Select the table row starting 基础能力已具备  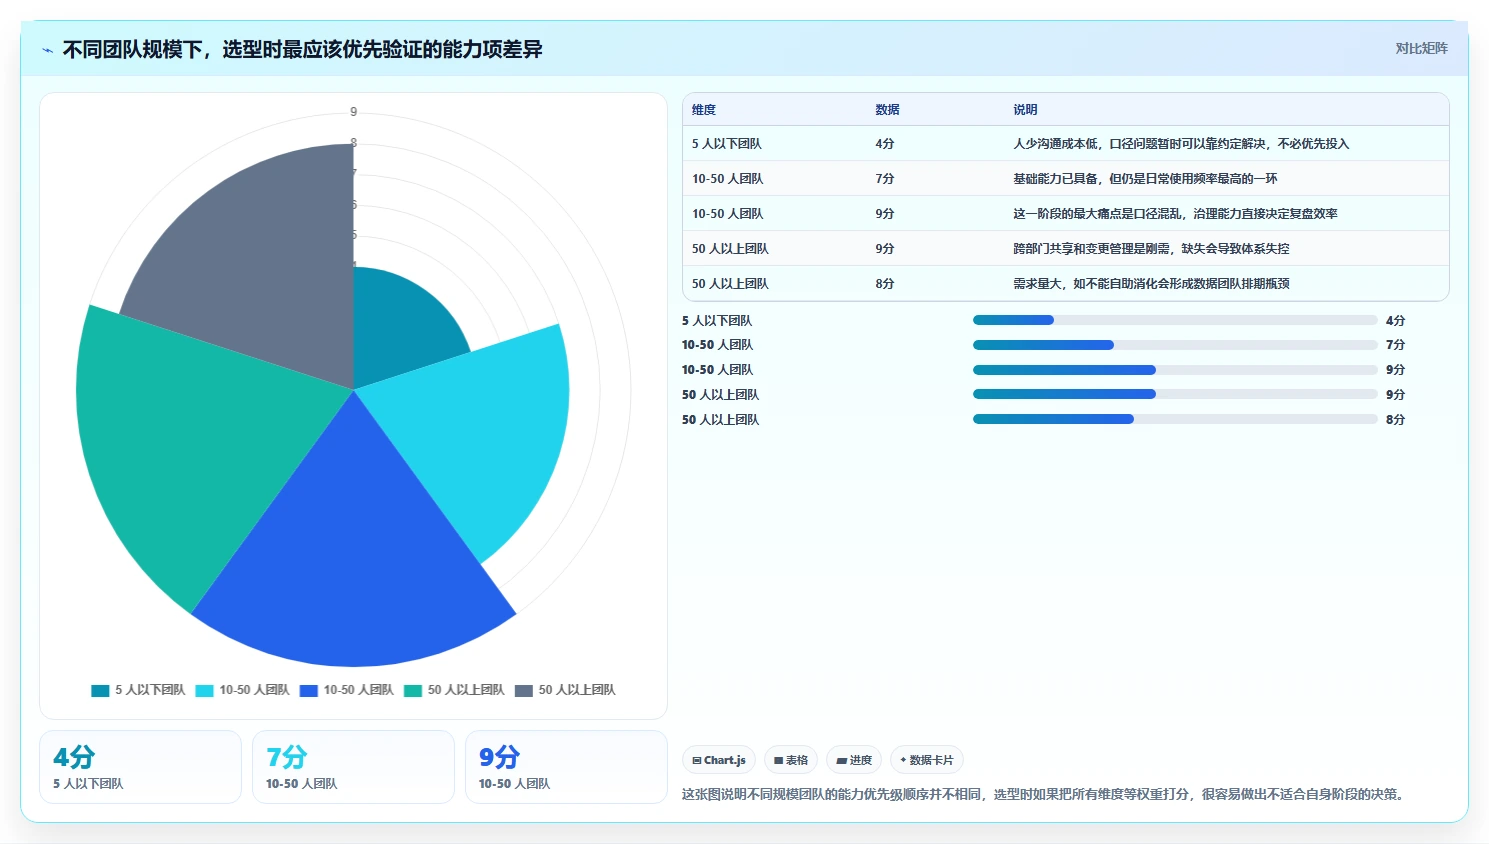coord(1066,179)
